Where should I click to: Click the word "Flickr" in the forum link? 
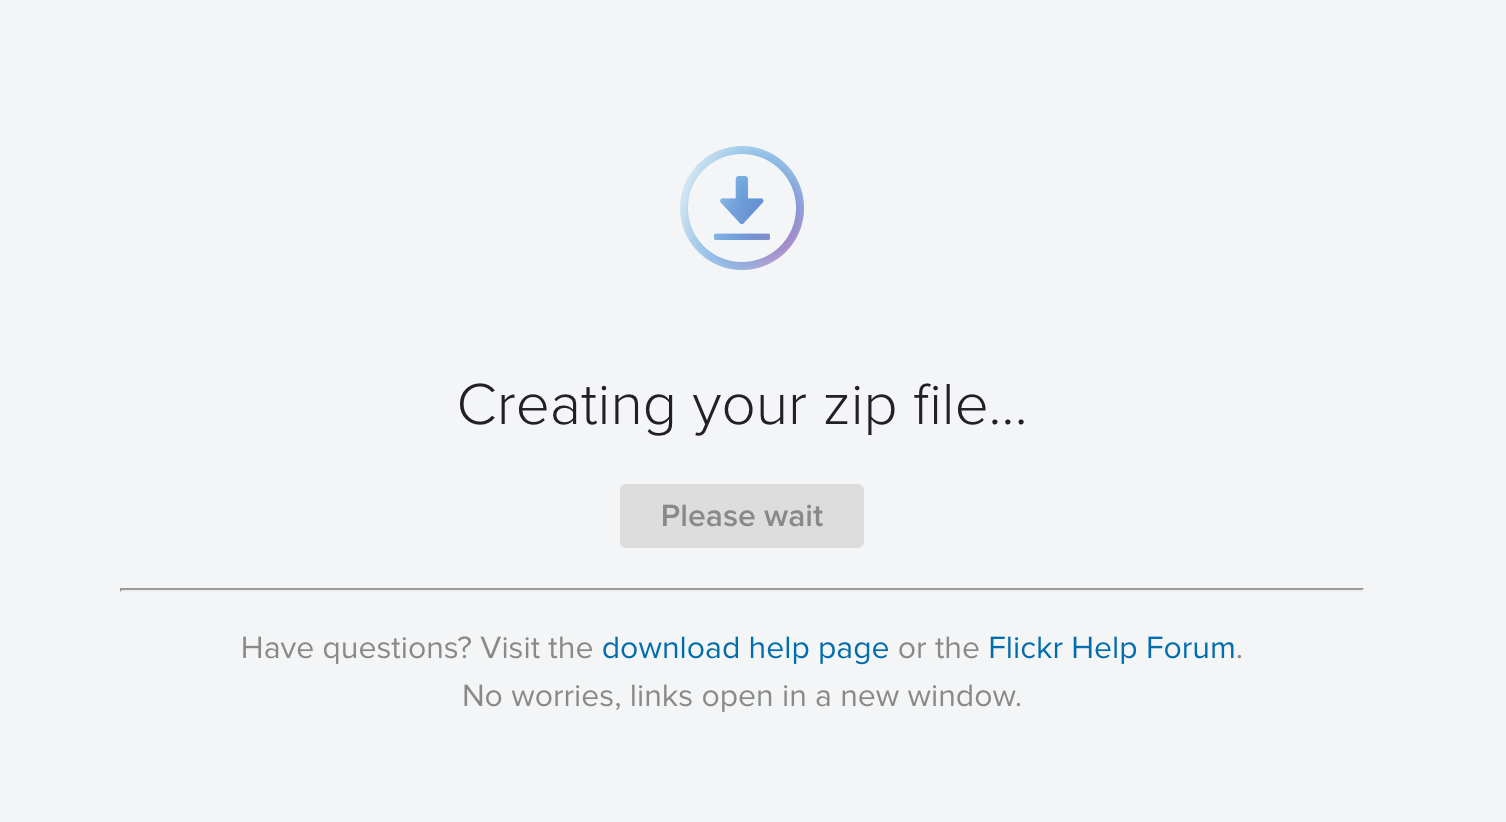point(1025,648)
